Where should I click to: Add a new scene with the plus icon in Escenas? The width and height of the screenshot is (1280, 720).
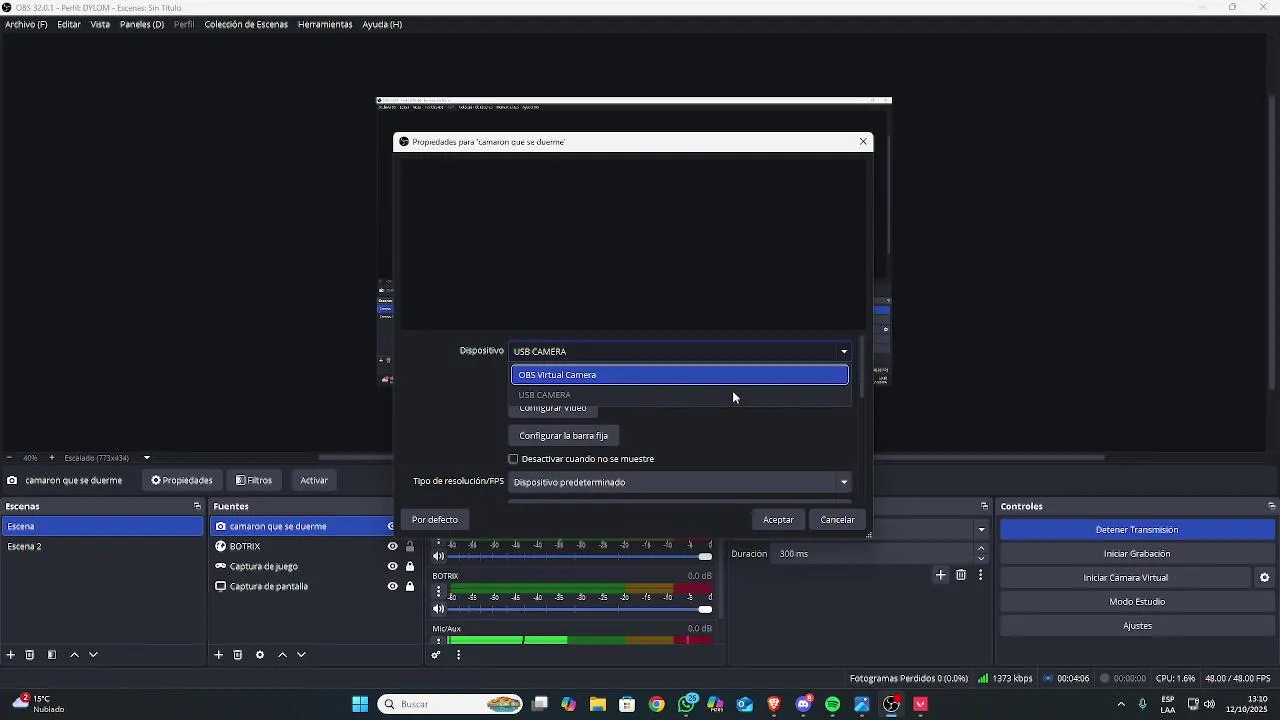coord(11,655)
